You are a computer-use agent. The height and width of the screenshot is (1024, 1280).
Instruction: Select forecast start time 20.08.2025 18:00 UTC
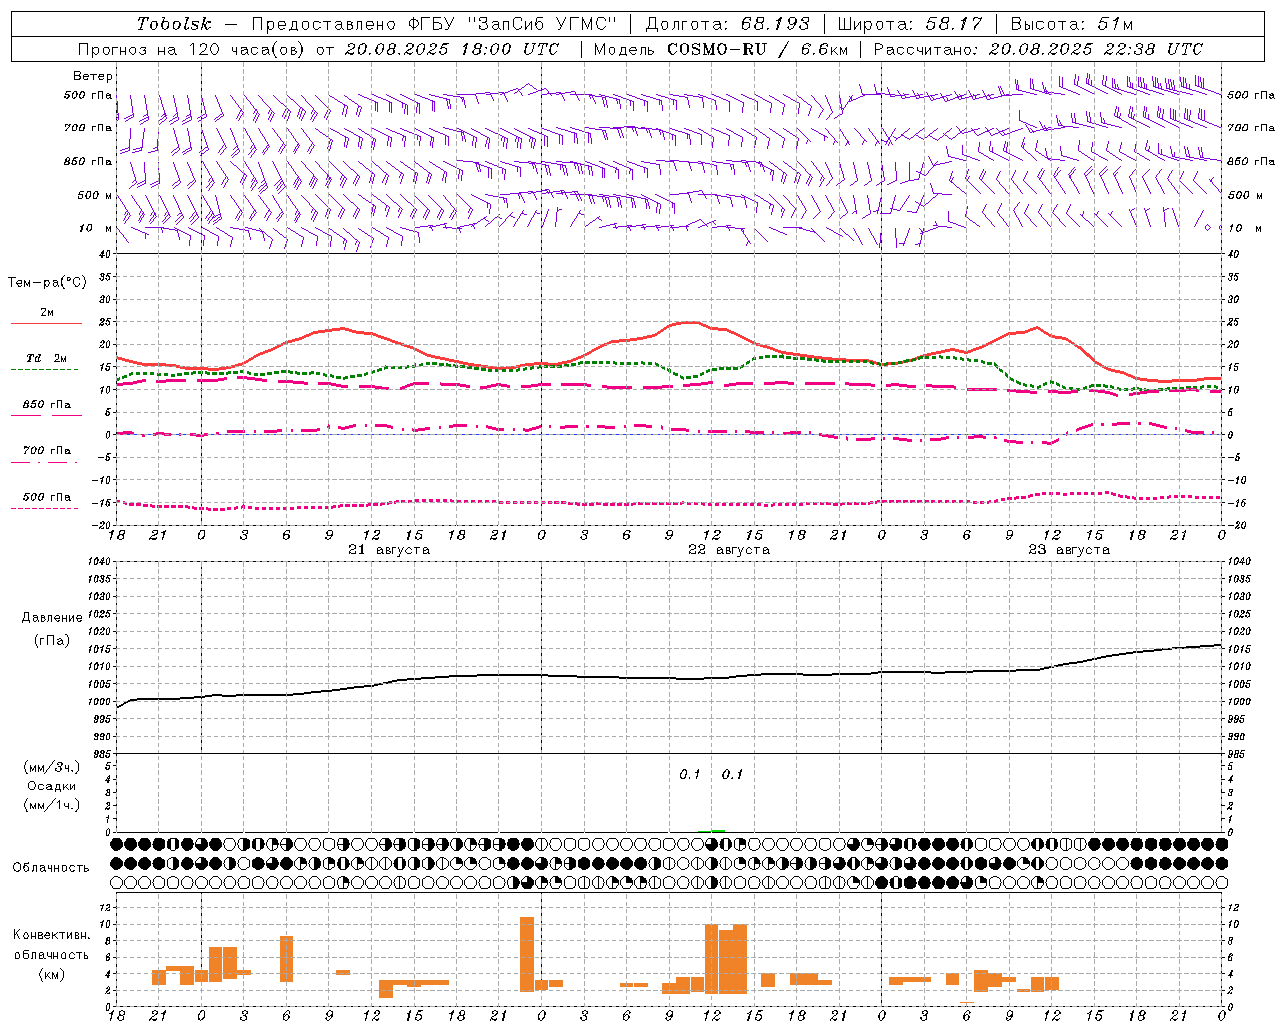click(452, 49)
